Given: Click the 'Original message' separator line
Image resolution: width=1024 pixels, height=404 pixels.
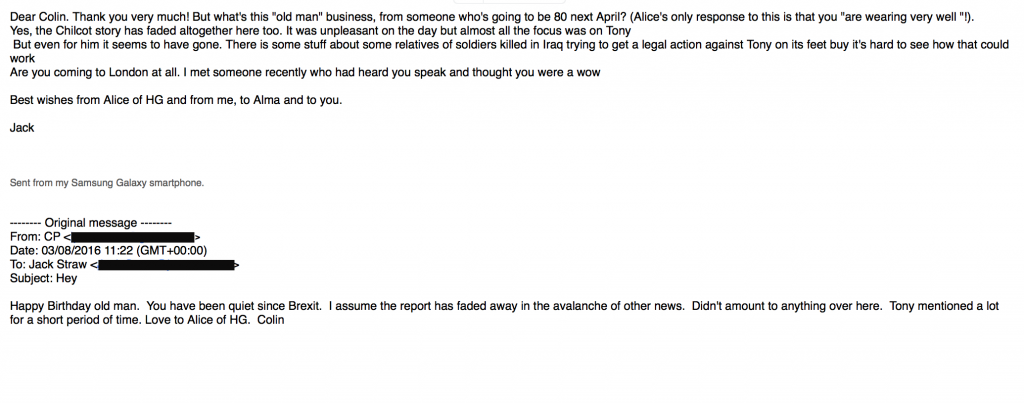Looking at the screenshot, I should [x=91, y=223].
